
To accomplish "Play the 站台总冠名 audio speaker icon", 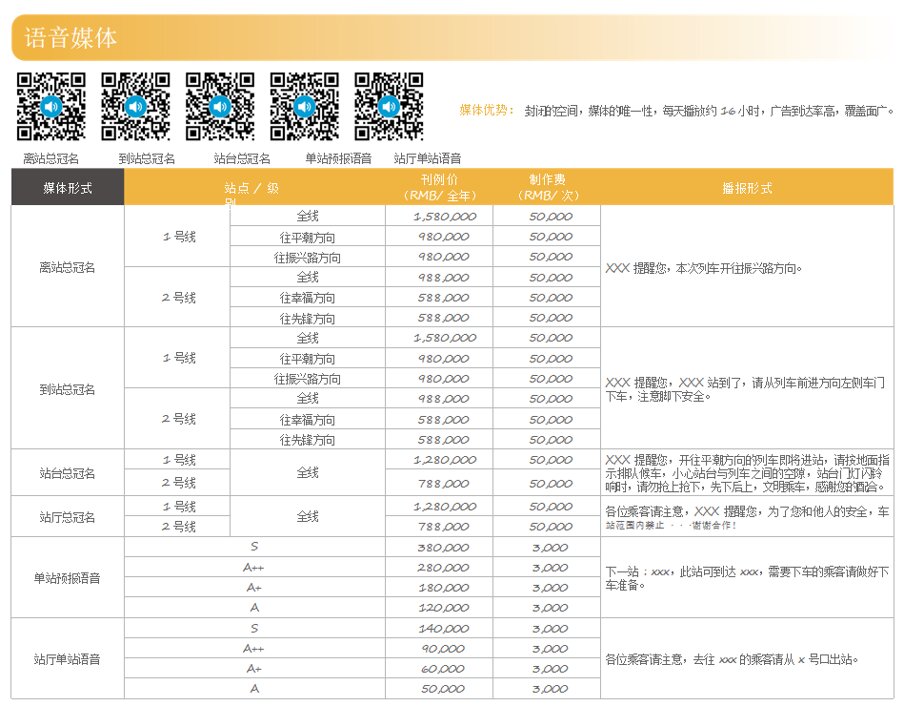I will 220,108.
